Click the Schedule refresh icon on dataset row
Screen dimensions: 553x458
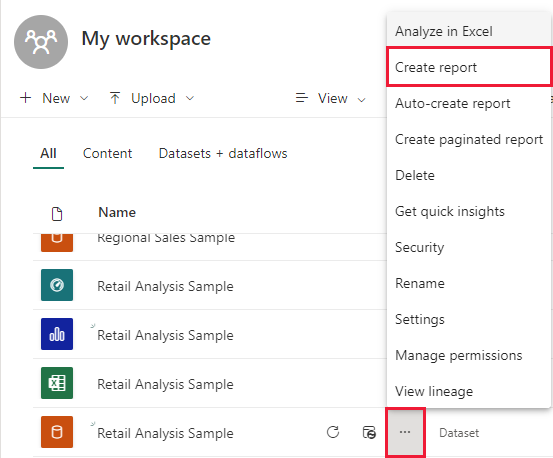369,432
